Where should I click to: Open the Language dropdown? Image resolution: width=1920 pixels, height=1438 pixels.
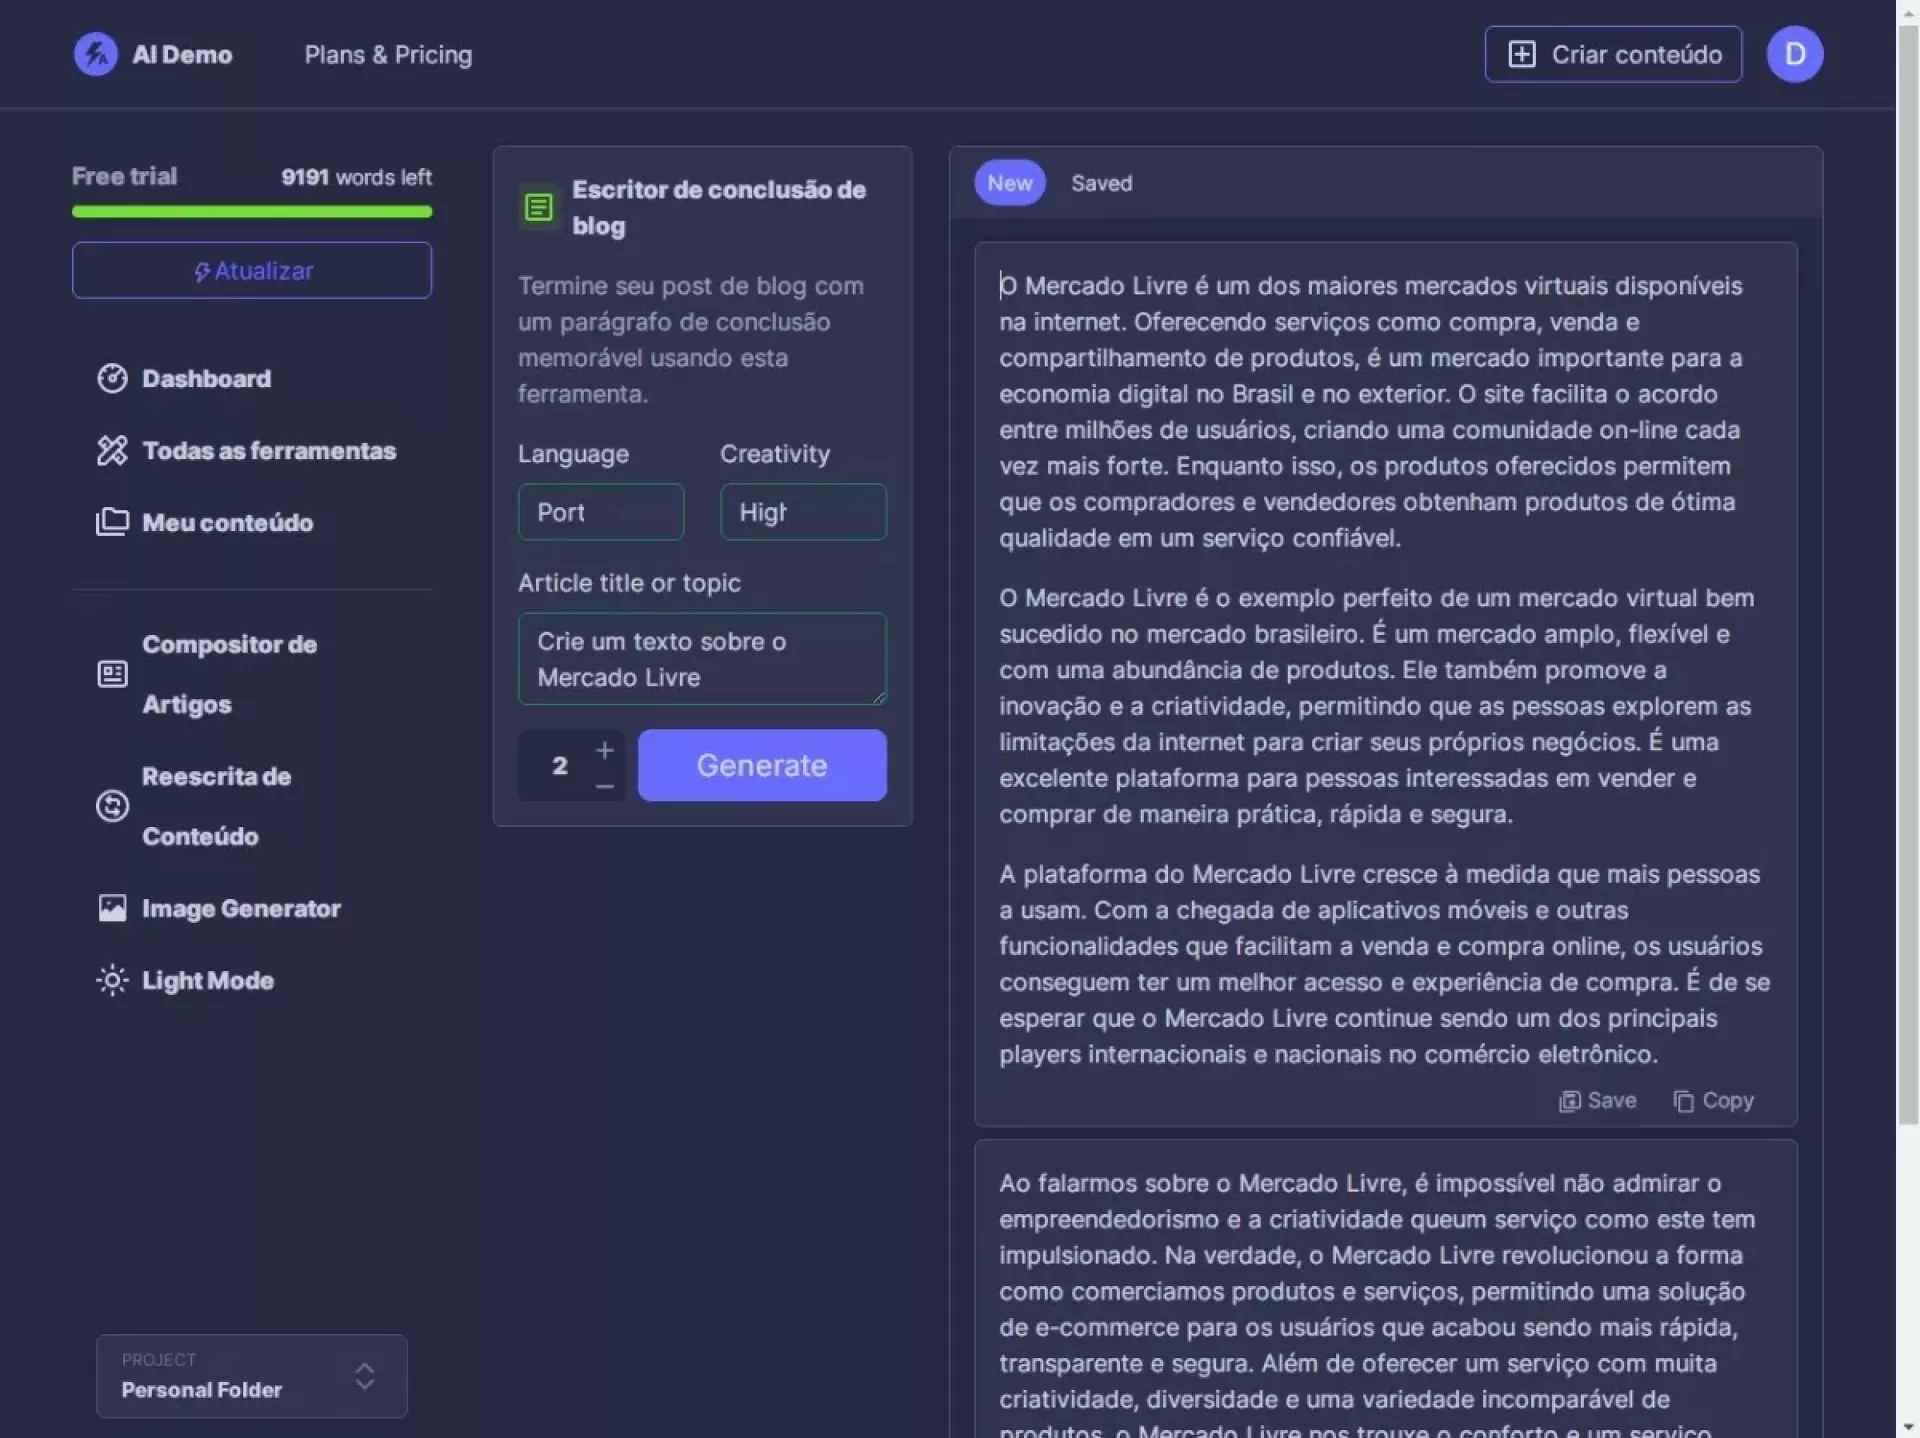coord(600,512)
